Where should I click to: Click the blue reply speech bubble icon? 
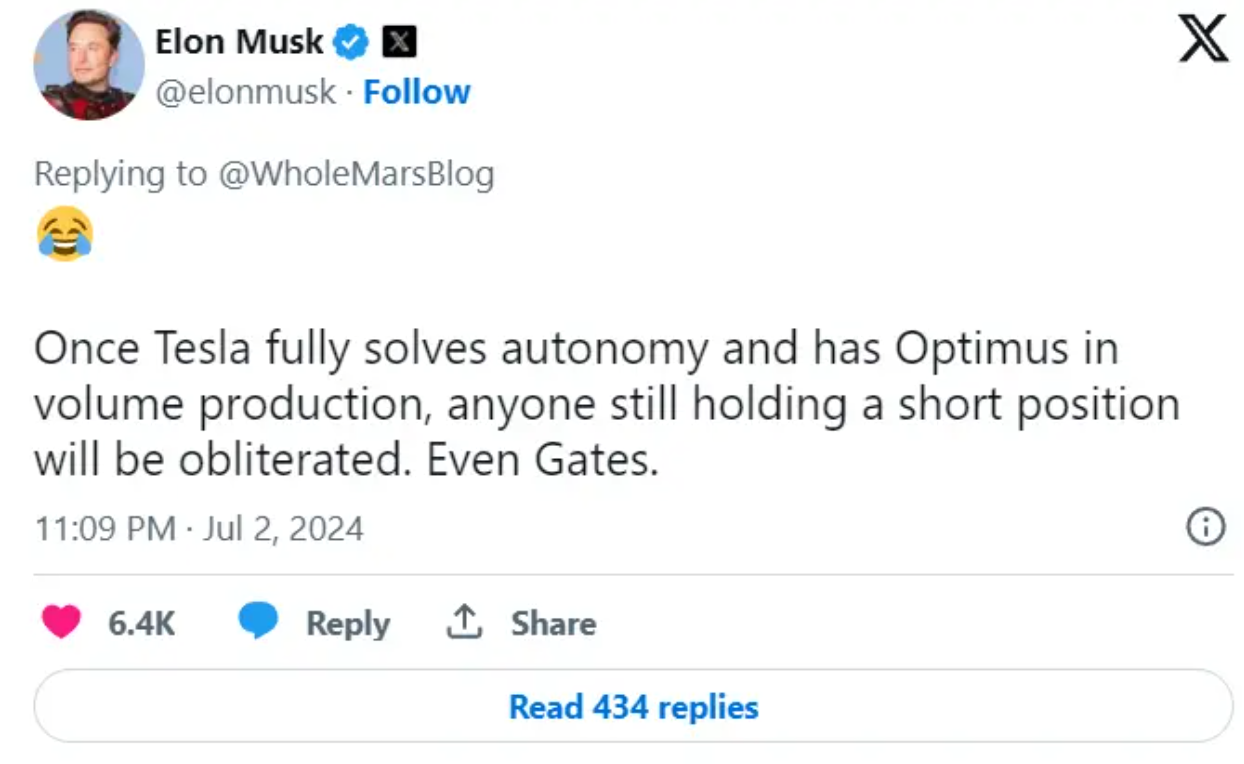coord(258,623)
